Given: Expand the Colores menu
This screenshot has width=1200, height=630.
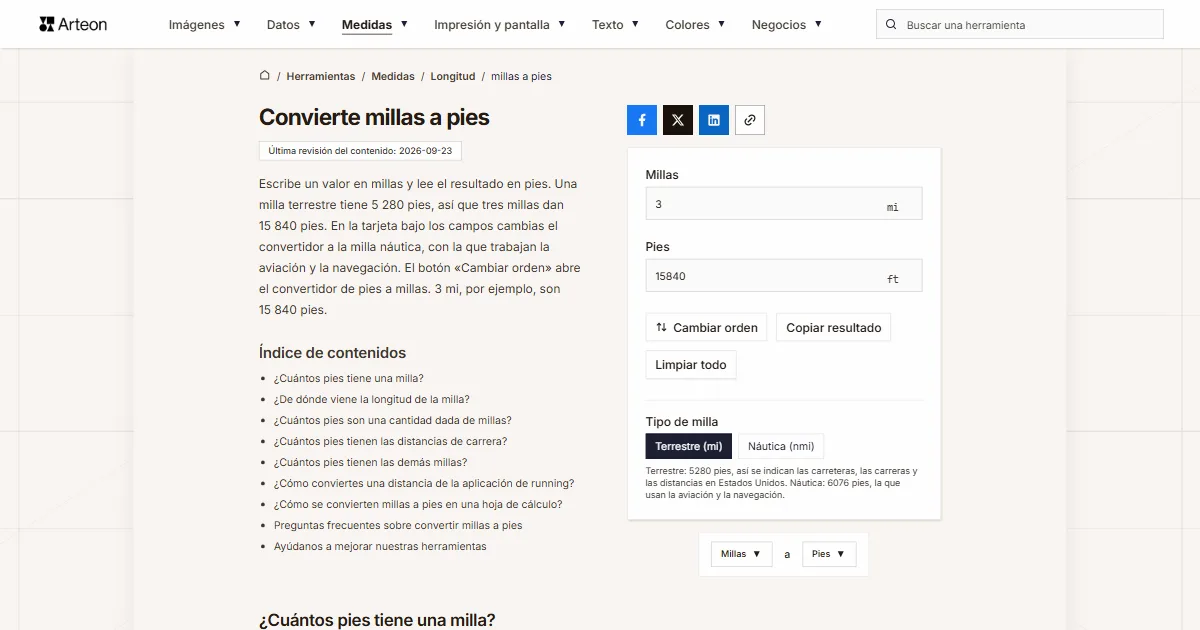Looking at the screenshot, I should (695, 24).
